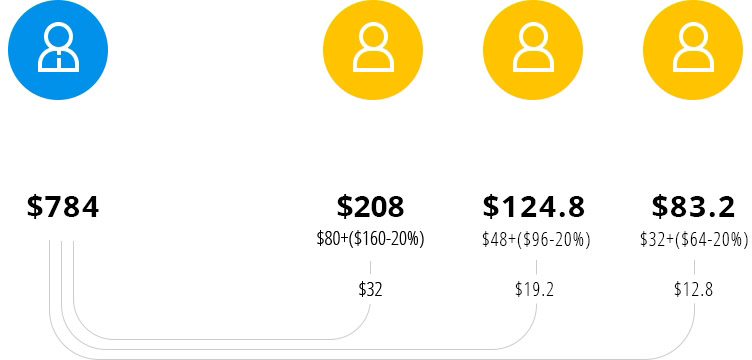Click the $784 total amount
This screenshot has height=360, width=752.
pos(63,207)
